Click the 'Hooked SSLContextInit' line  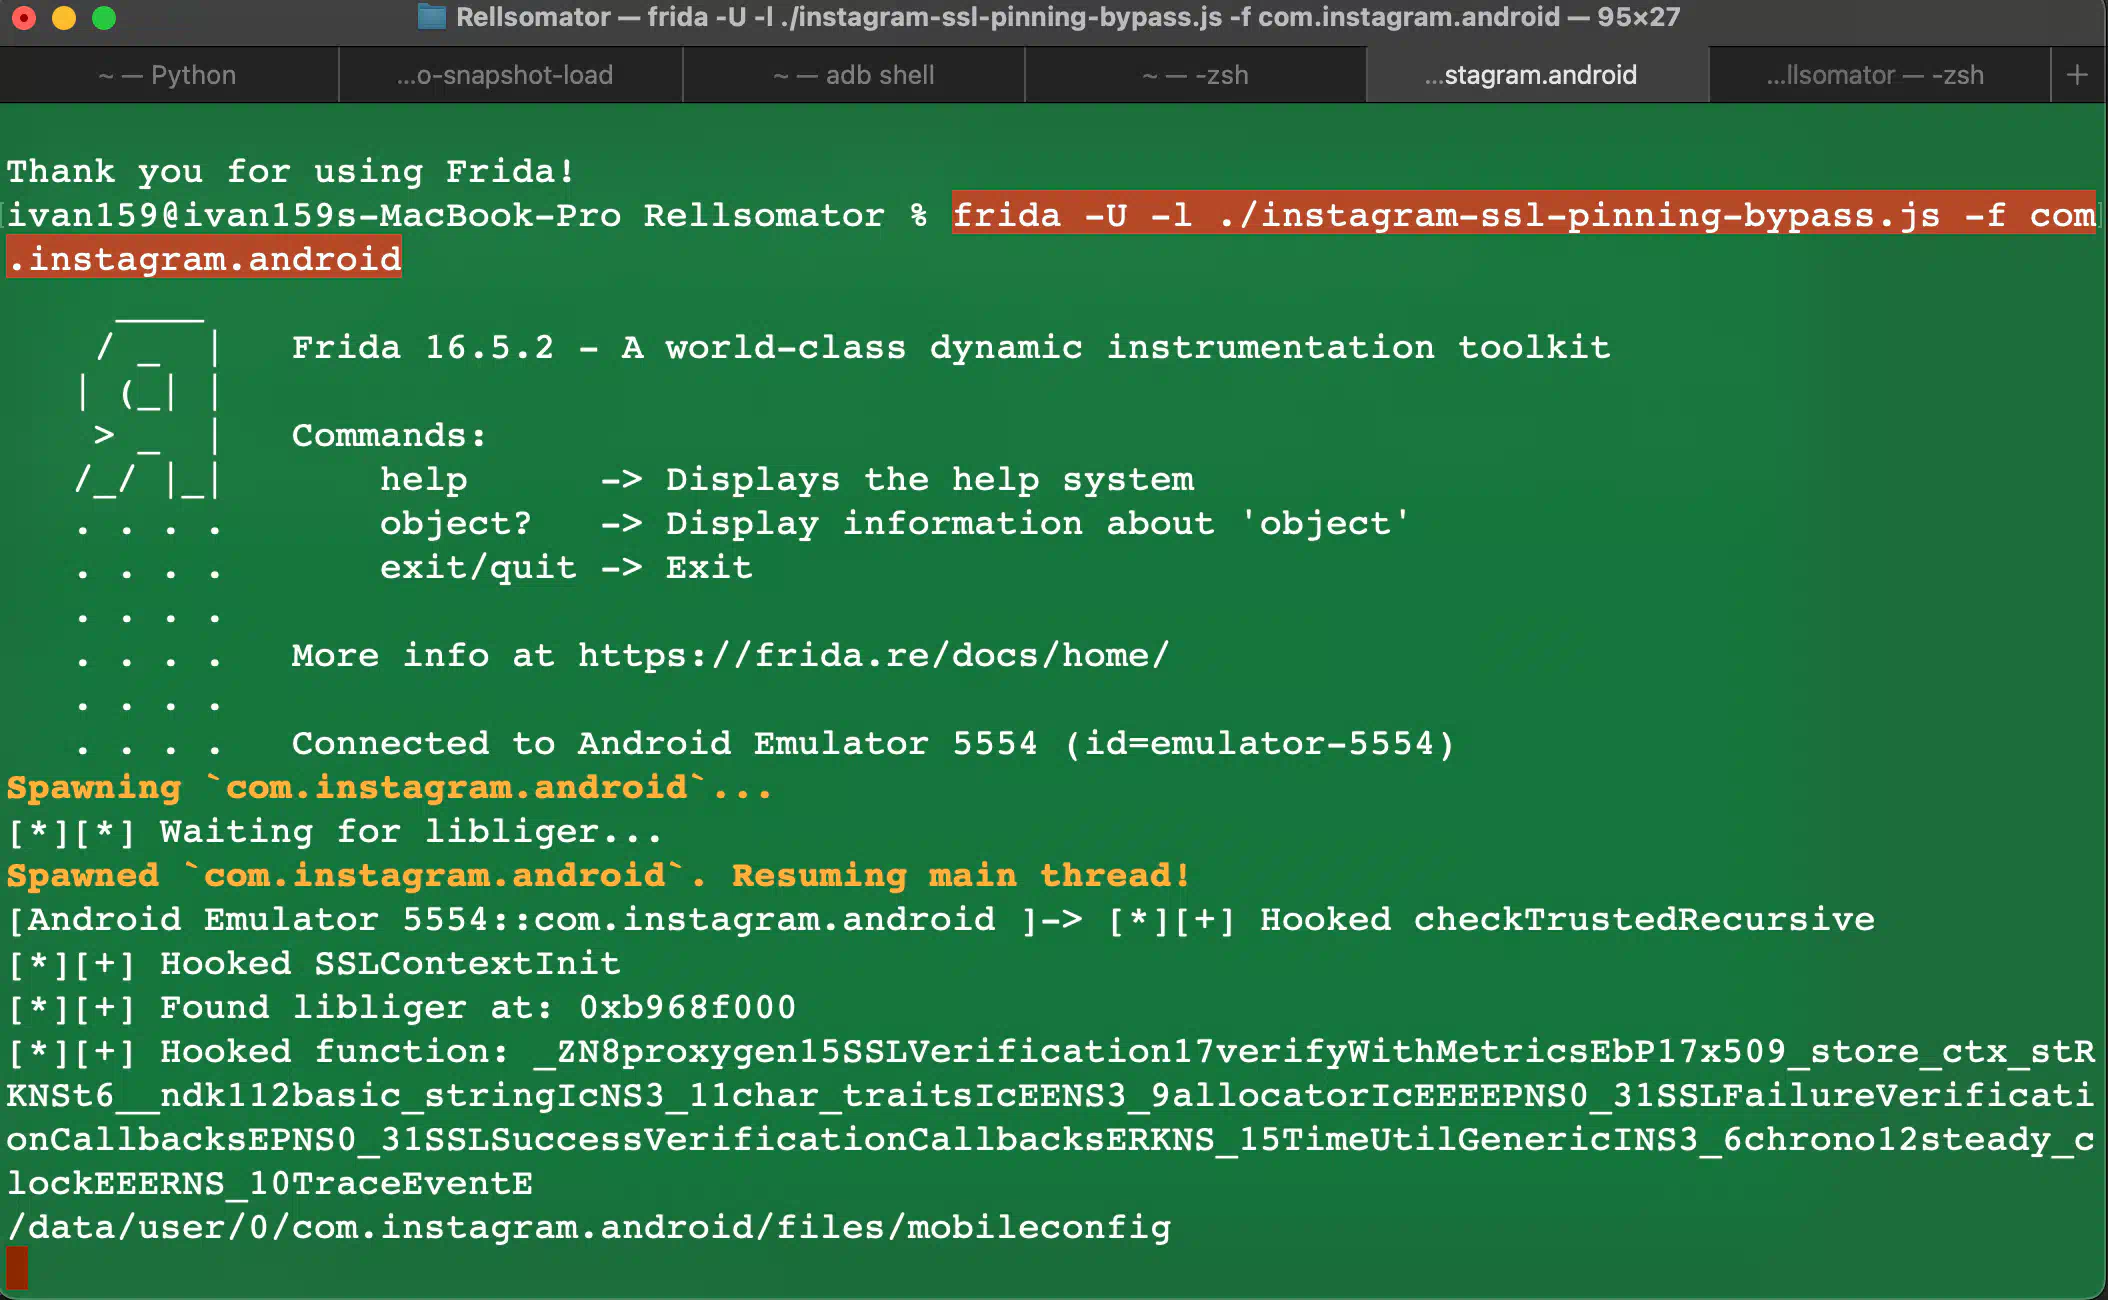click(x=313, y=963)
